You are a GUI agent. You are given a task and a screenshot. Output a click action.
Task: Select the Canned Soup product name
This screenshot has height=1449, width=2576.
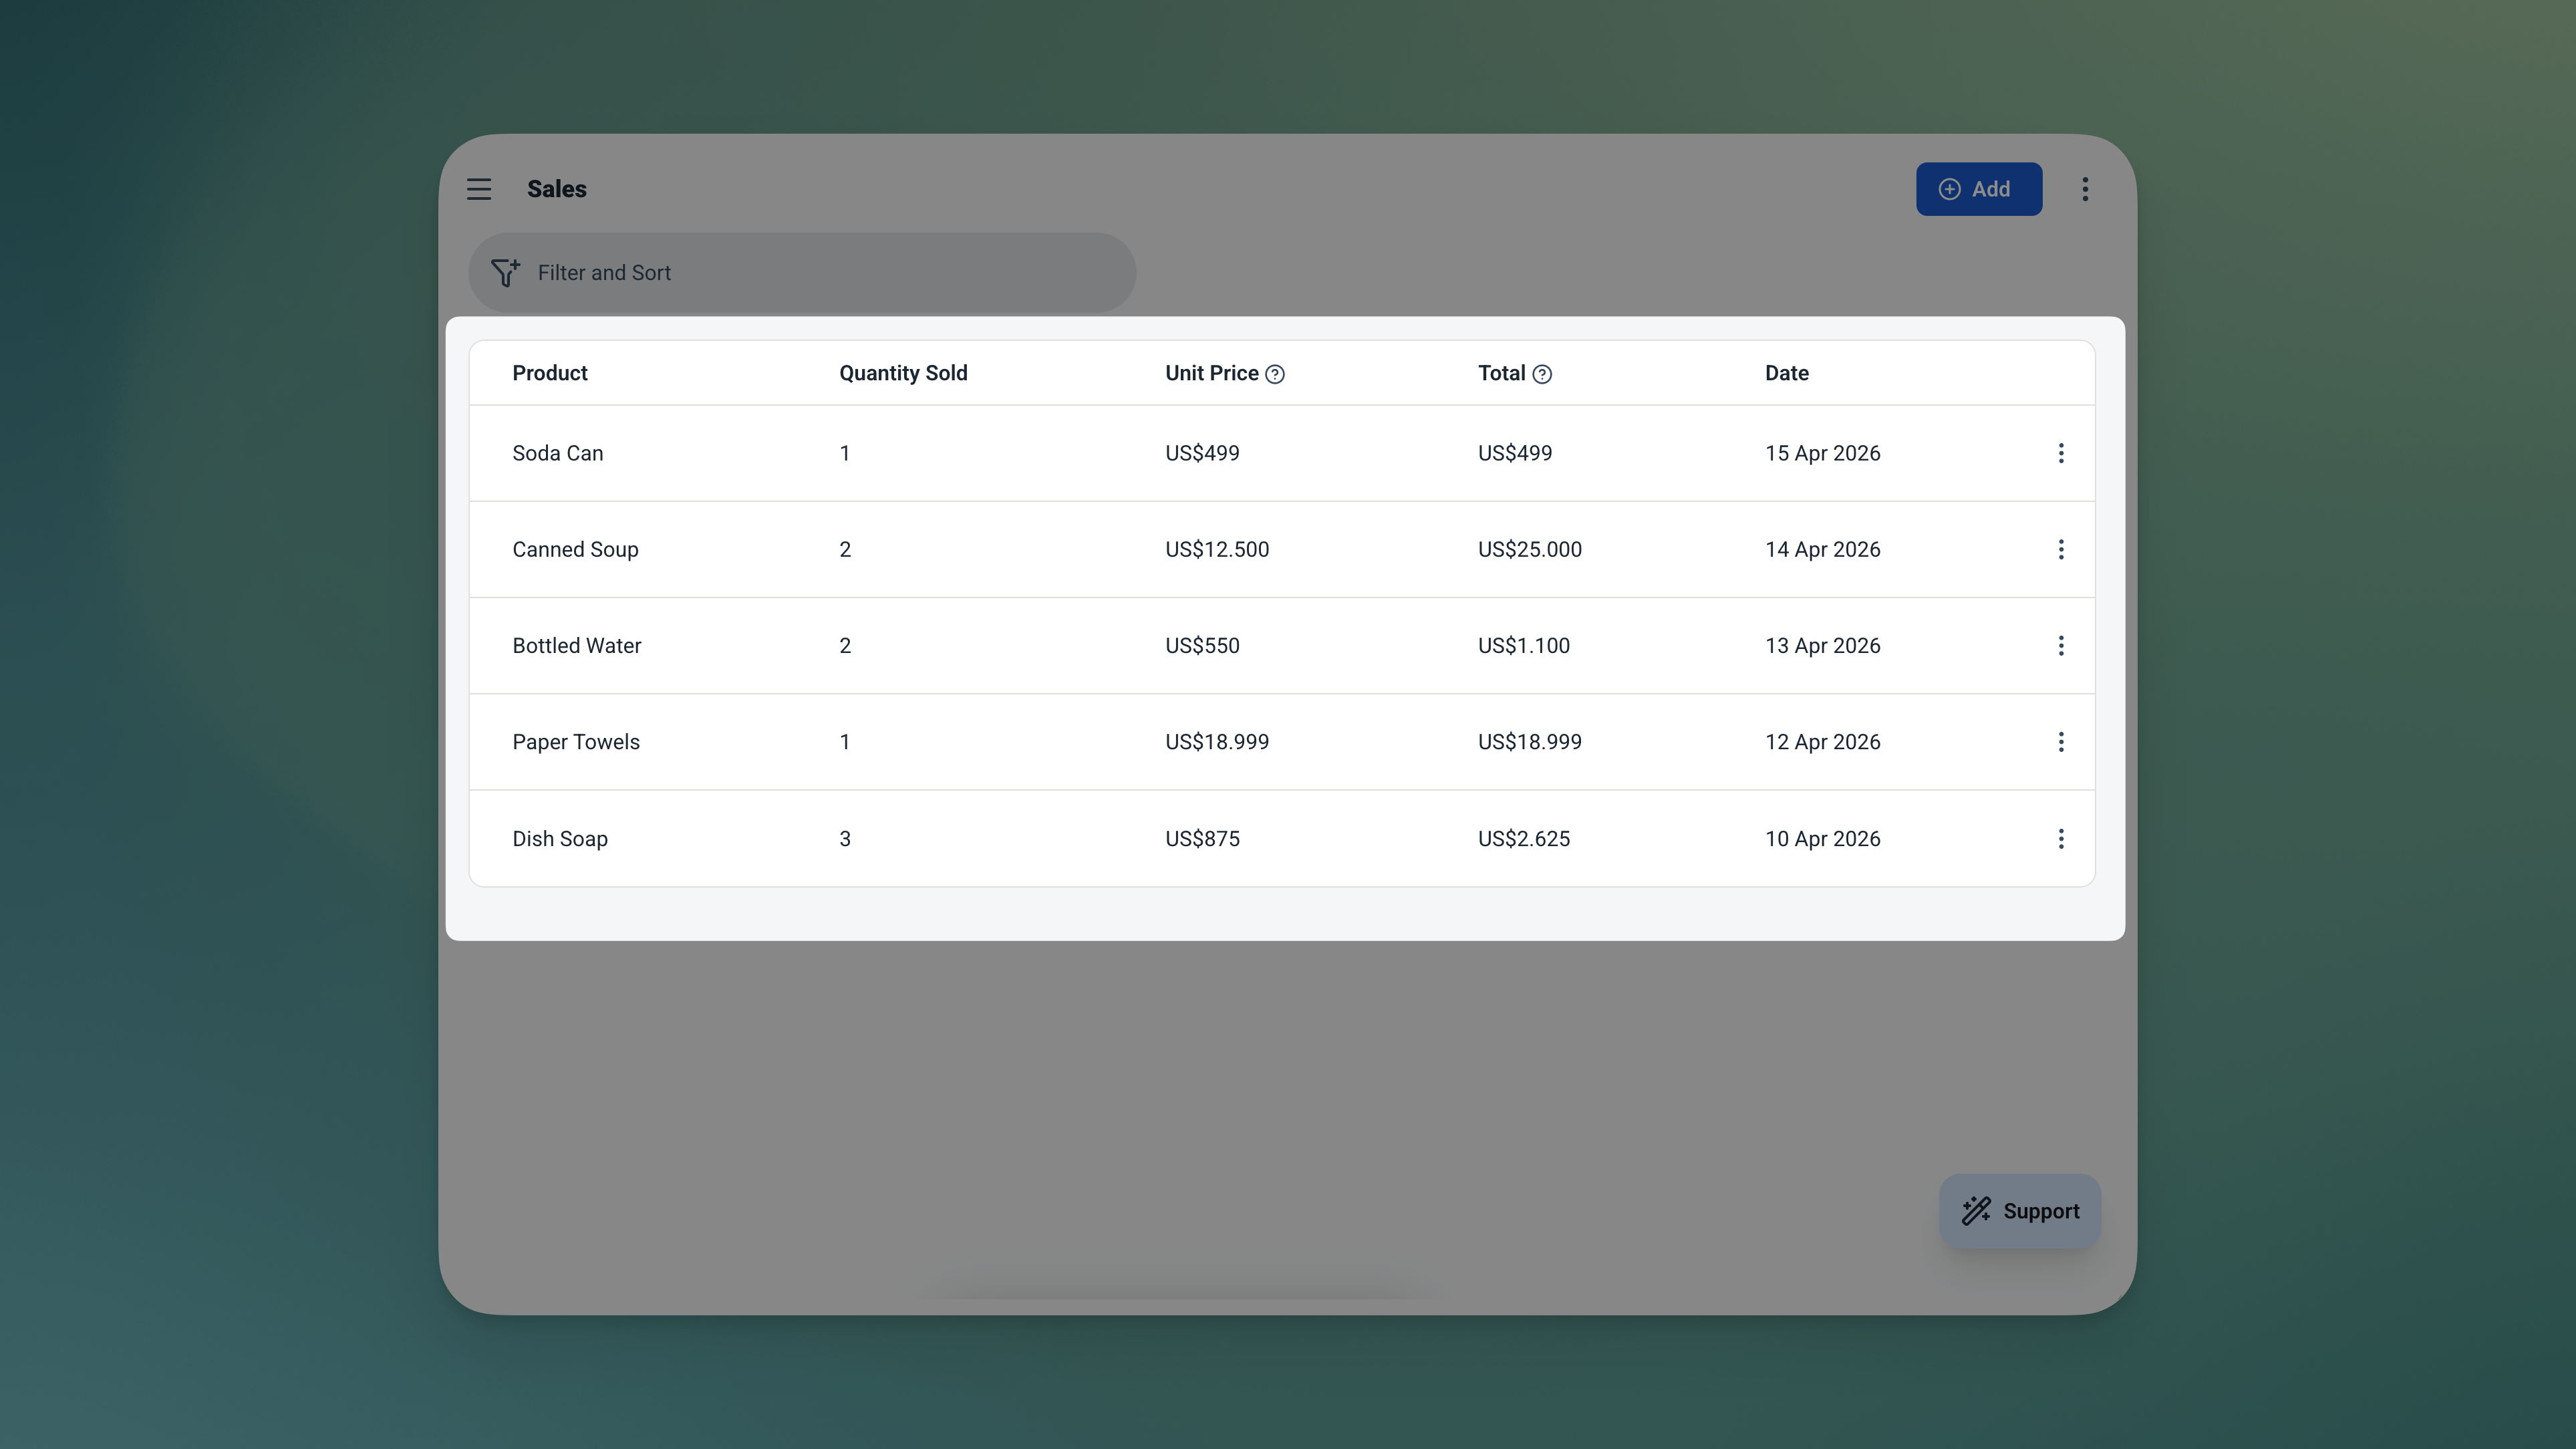click(x=575, y=549)
